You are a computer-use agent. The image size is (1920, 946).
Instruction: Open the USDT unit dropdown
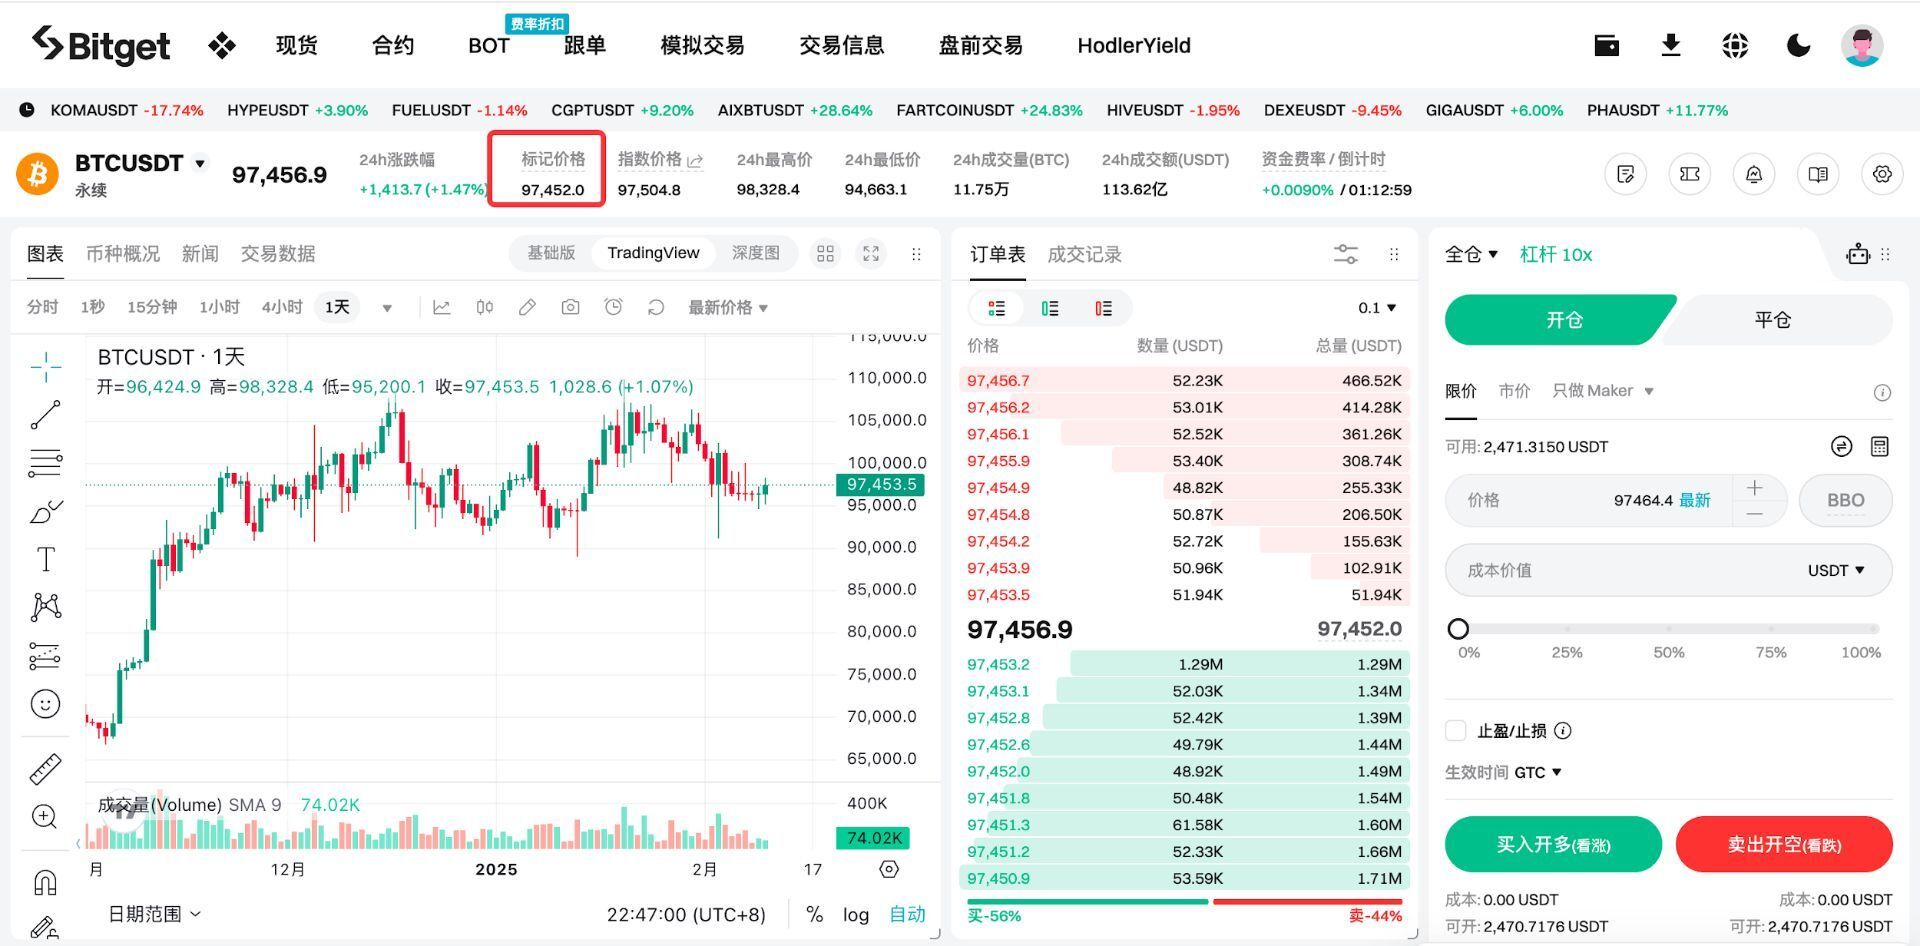tap(1836, 570)
